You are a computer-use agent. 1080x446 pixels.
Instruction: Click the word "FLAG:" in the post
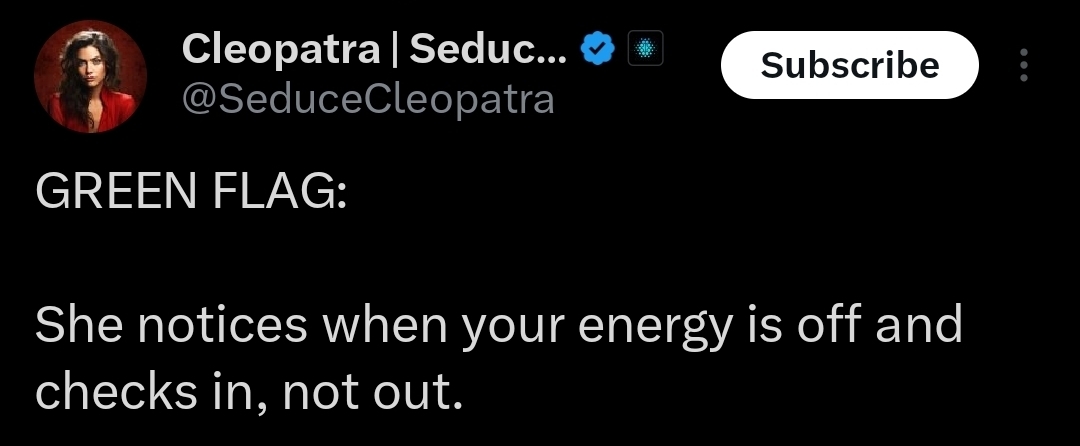click(x=279, y=191)
